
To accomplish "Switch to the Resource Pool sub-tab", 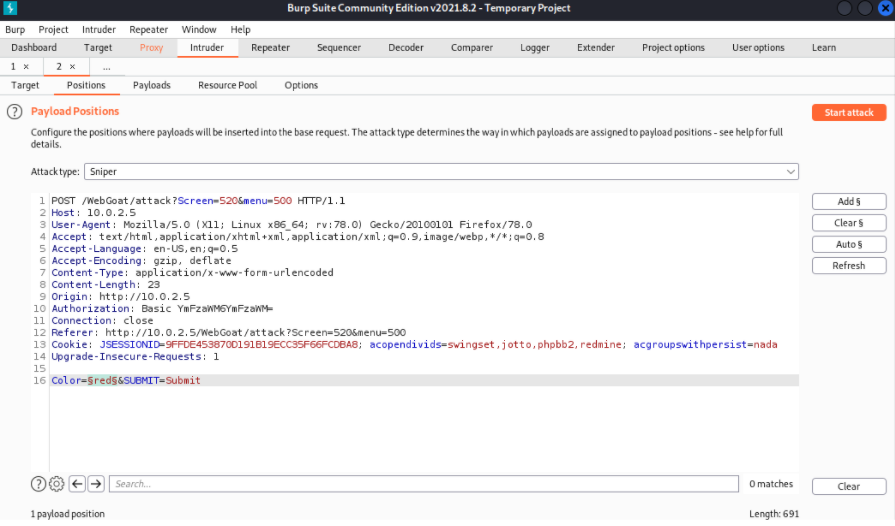I will [227, 86].
